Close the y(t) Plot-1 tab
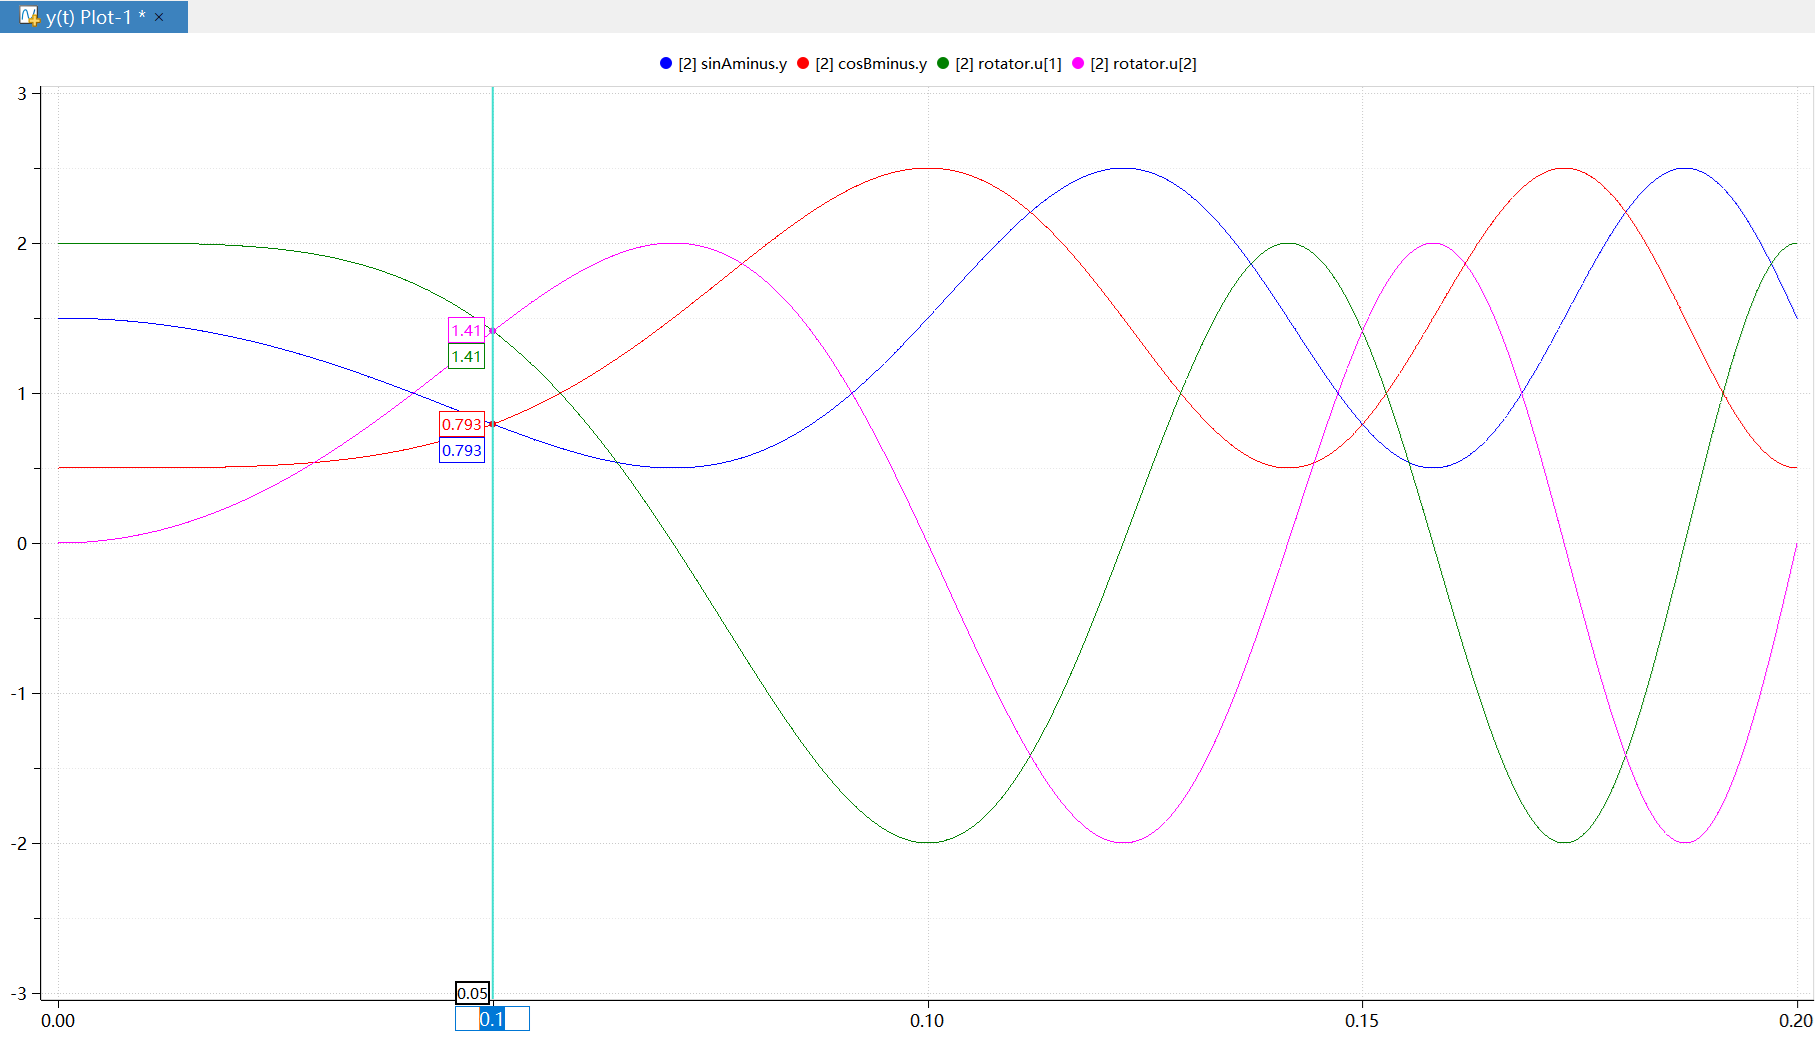Viewport: 1815px width, 1038px height. pos(159,17)
